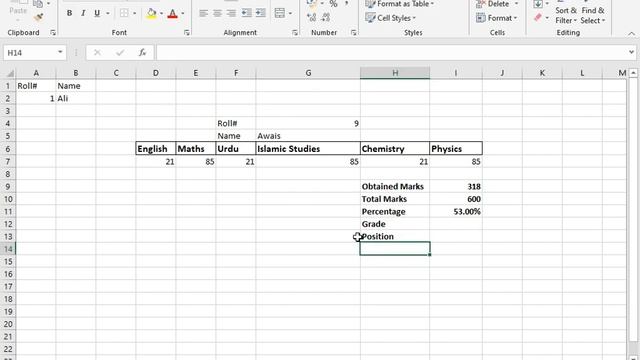
Task: Open Sort & Filter menu
Action: [x=566, y=15]
